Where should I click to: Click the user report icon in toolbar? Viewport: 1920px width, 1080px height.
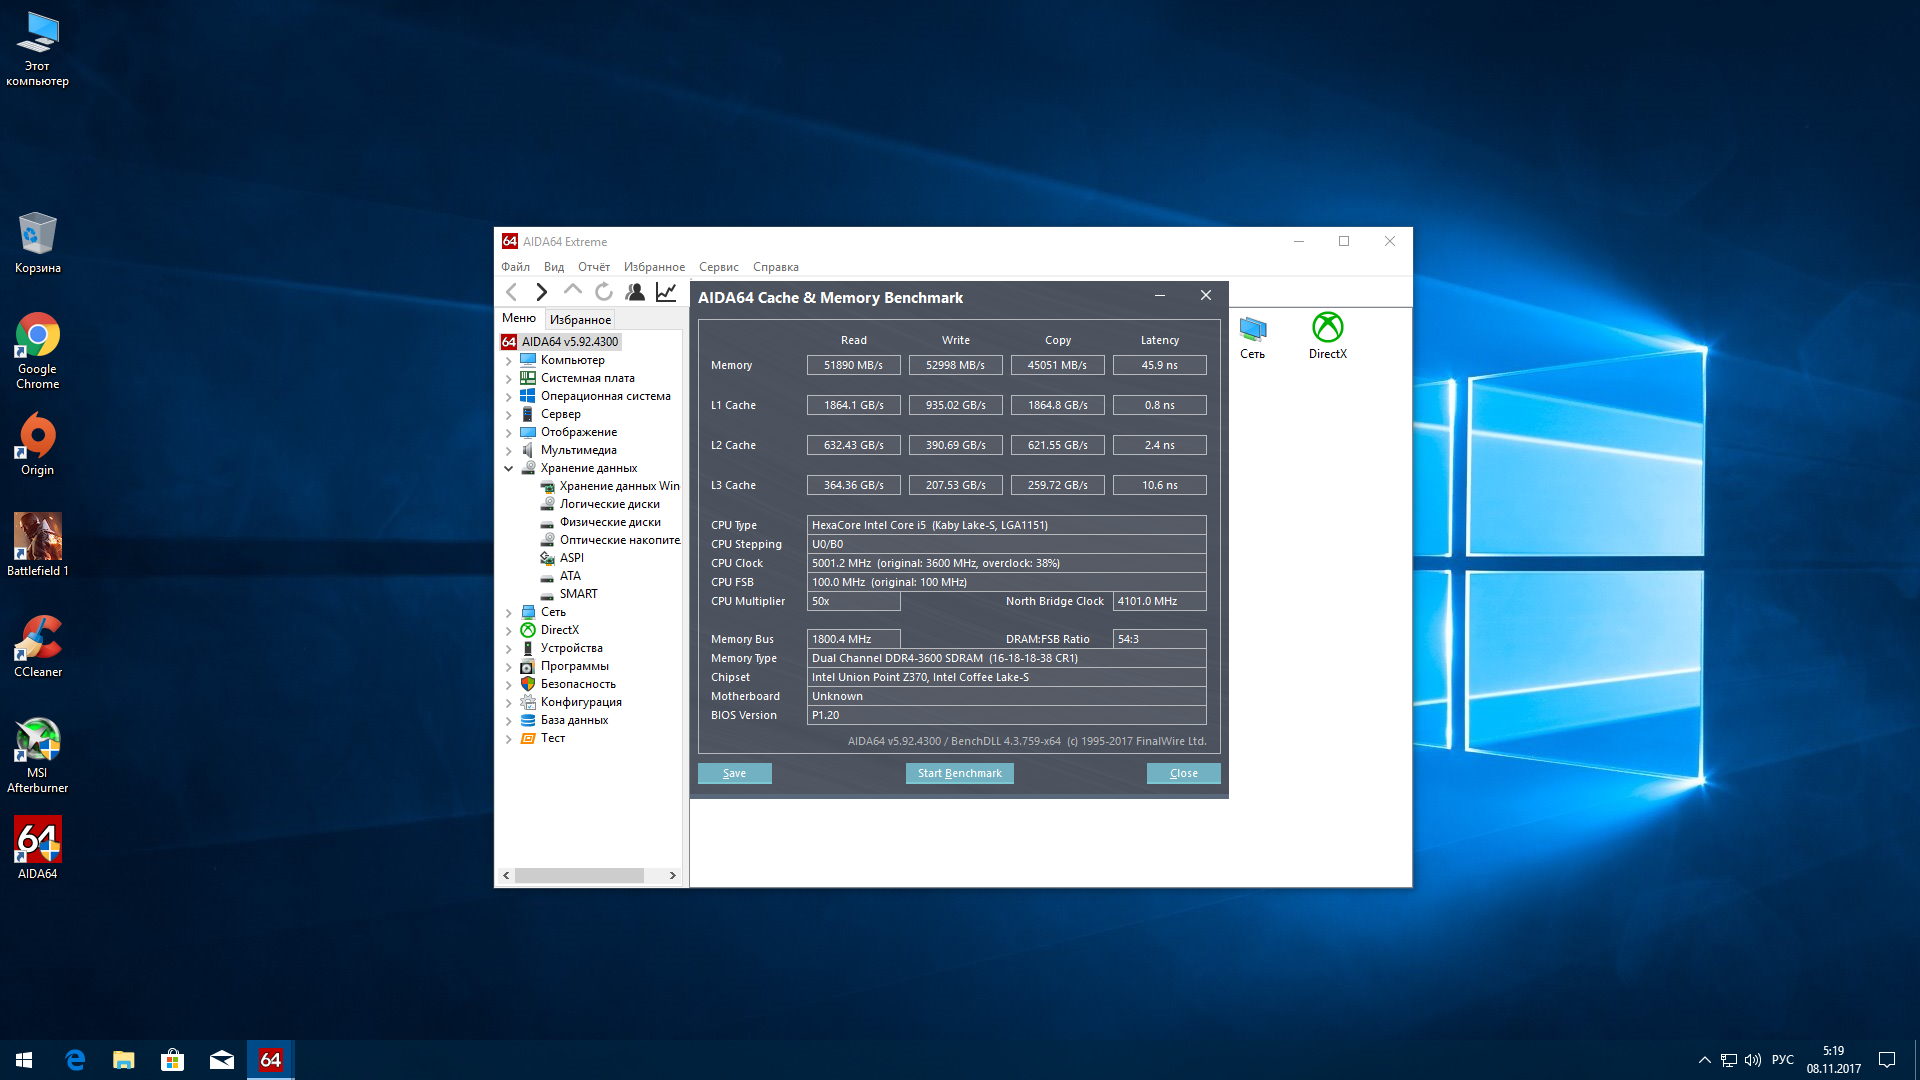[x=635, y=292]
